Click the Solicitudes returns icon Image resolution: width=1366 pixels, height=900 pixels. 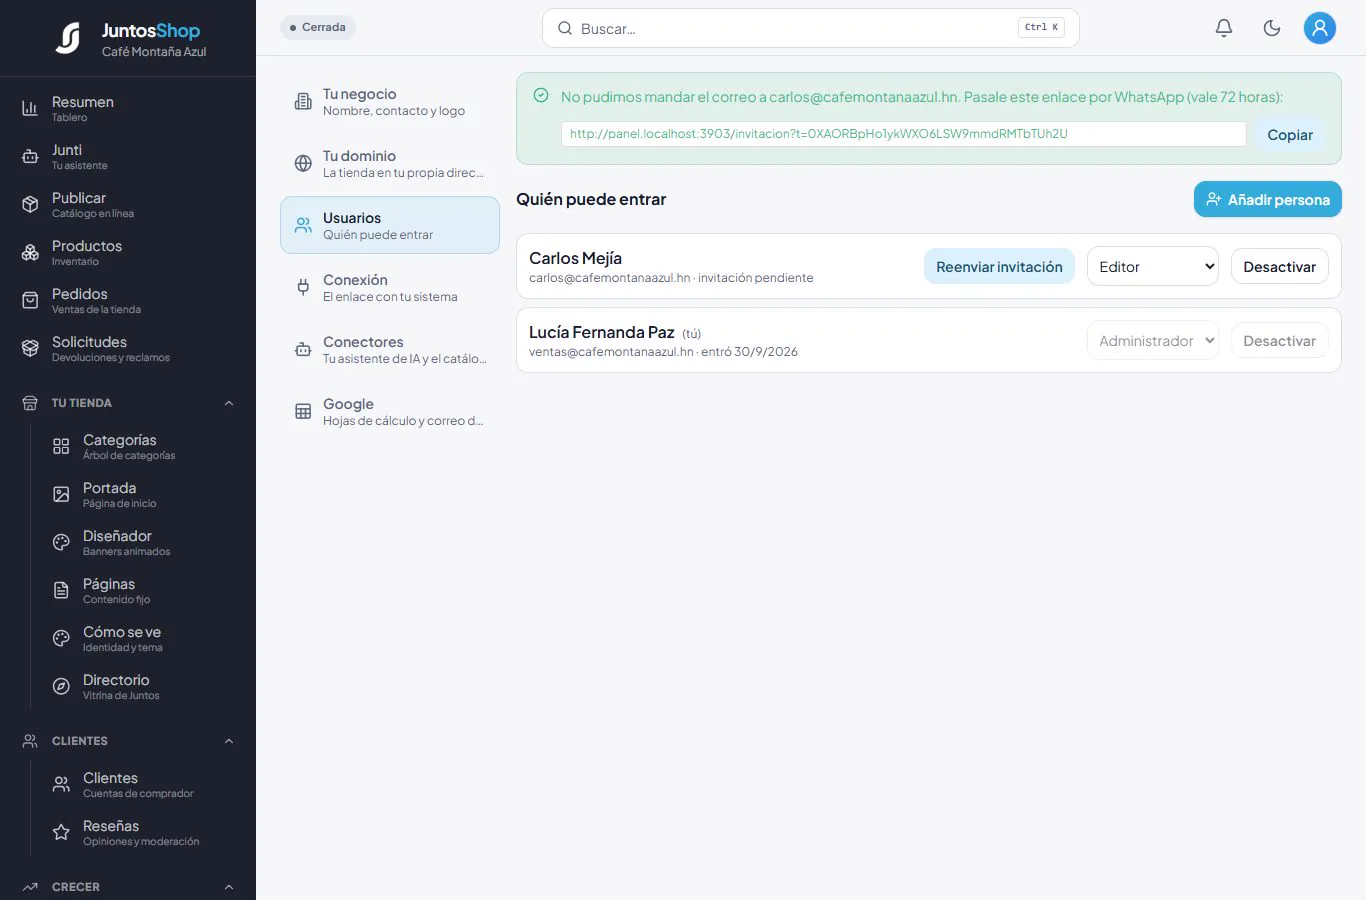30,348
